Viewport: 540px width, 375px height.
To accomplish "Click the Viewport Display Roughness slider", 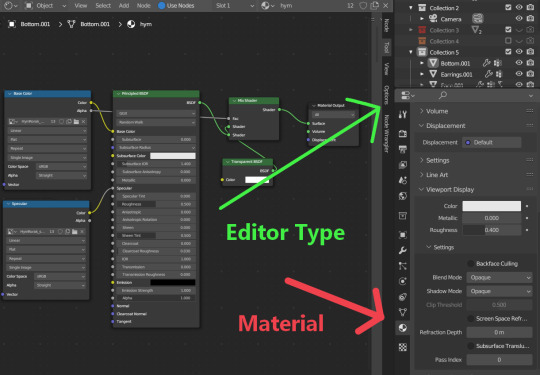I will (x=491, y=230).
